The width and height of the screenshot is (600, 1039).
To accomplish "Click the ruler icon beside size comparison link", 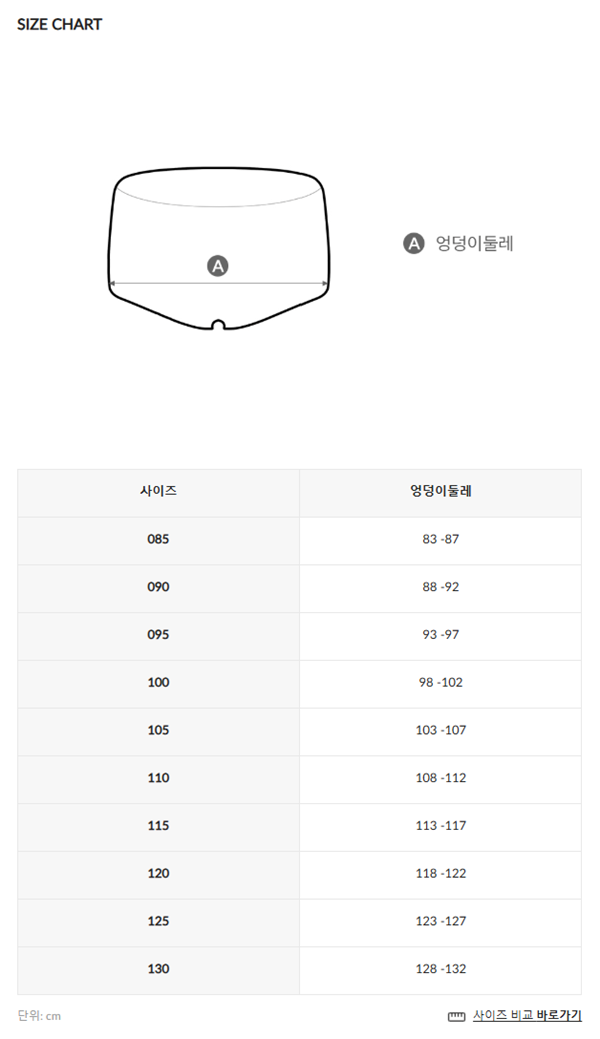I will pyautogui.click(x=456, y=1016).
